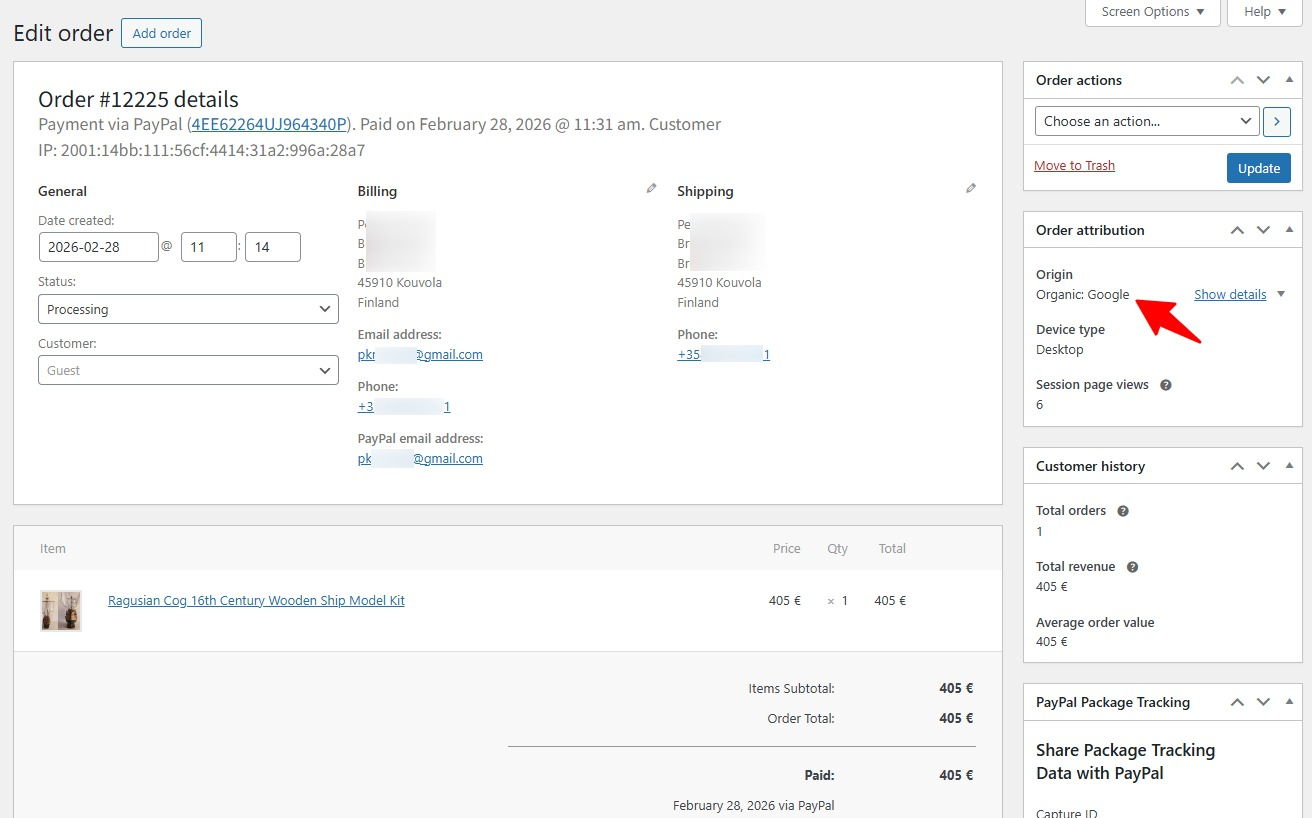Open the Status dropdown showing Processing

click(x=188, y=309)
